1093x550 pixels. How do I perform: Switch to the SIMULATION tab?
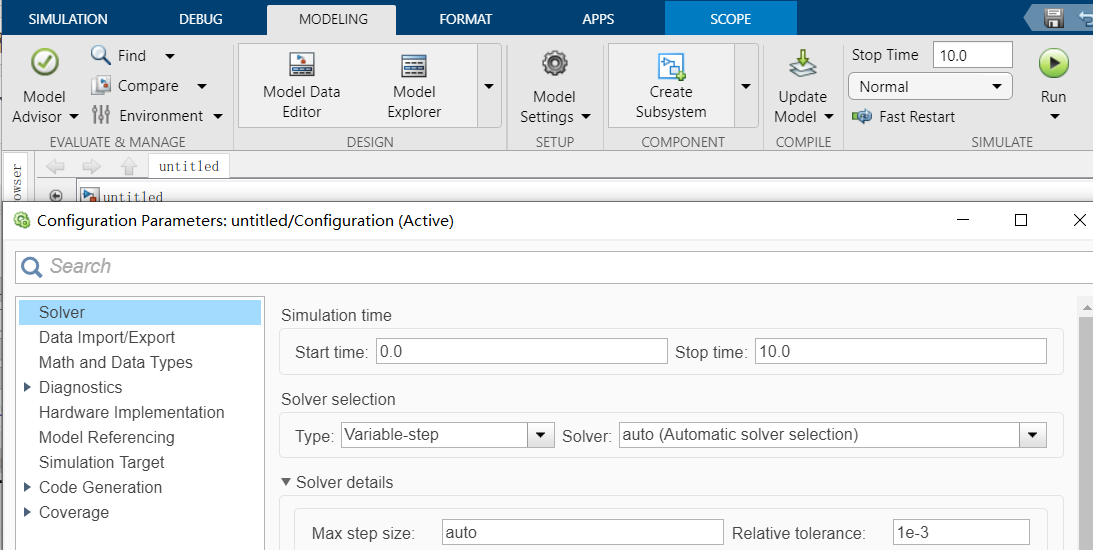coord(68,19)
